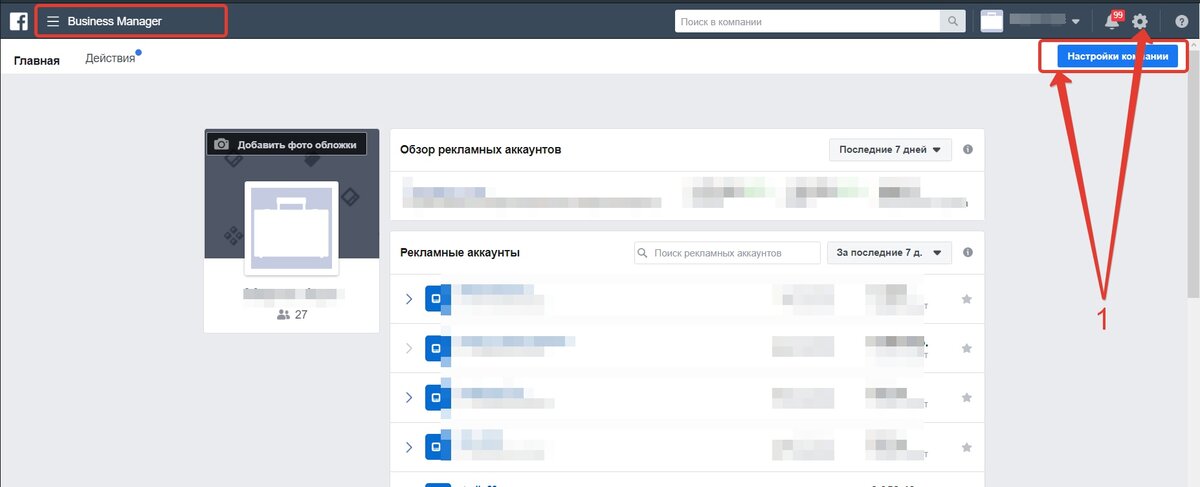Image resolution: width=1200 pixels, height=487 pixels.
Task: Open the За последние 7 д. dropdown
Action: point(890,253)
